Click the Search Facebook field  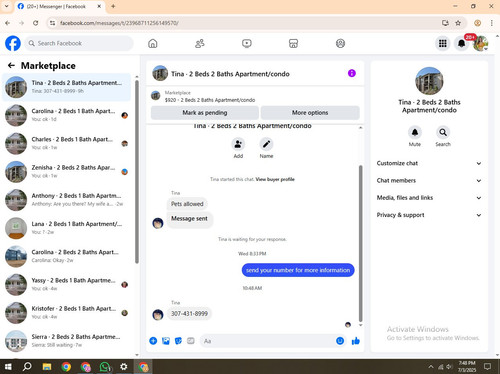[79, 43]
